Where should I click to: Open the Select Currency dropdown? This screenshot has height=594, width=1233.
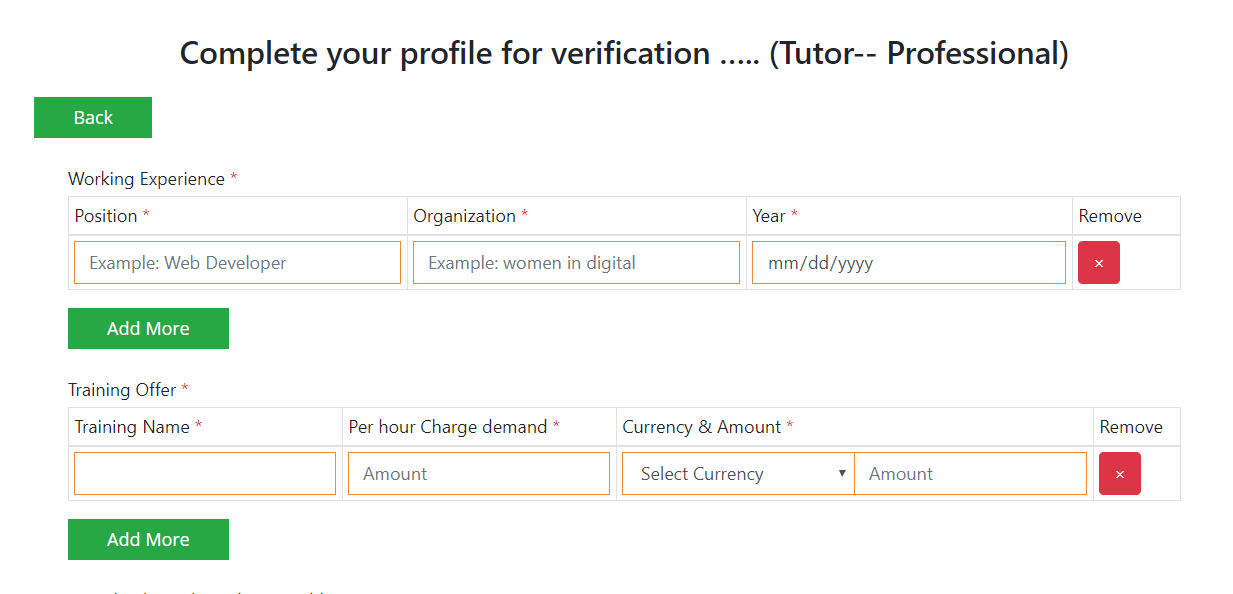tap(738, 474)
